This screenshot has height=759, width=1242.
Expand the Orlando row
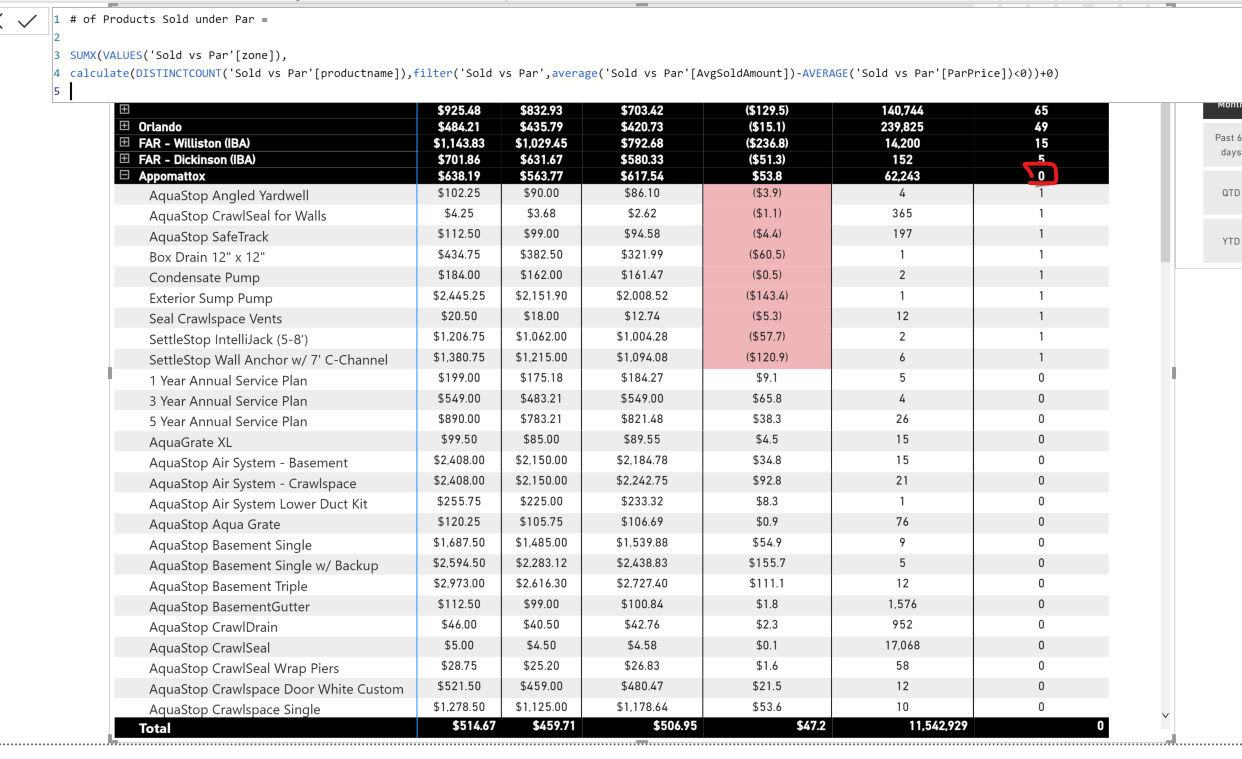pos(124,127)
